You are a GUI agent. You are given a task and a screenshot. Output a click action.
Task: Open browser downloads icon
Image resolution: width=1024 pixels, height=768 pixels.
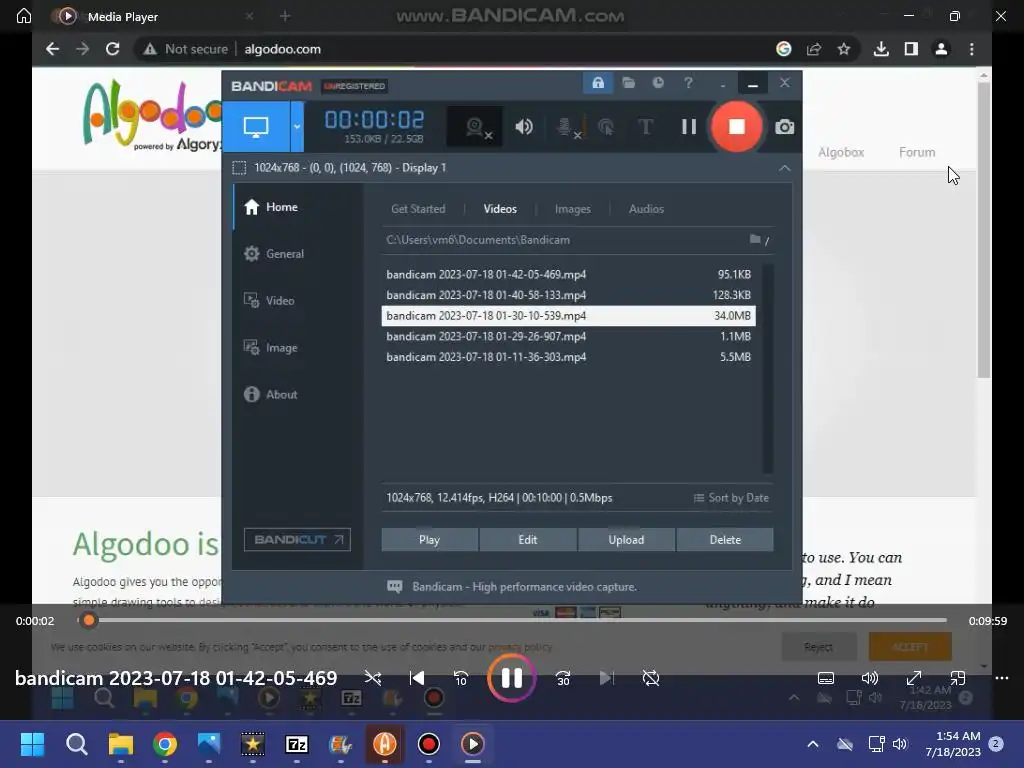[881, 49]
